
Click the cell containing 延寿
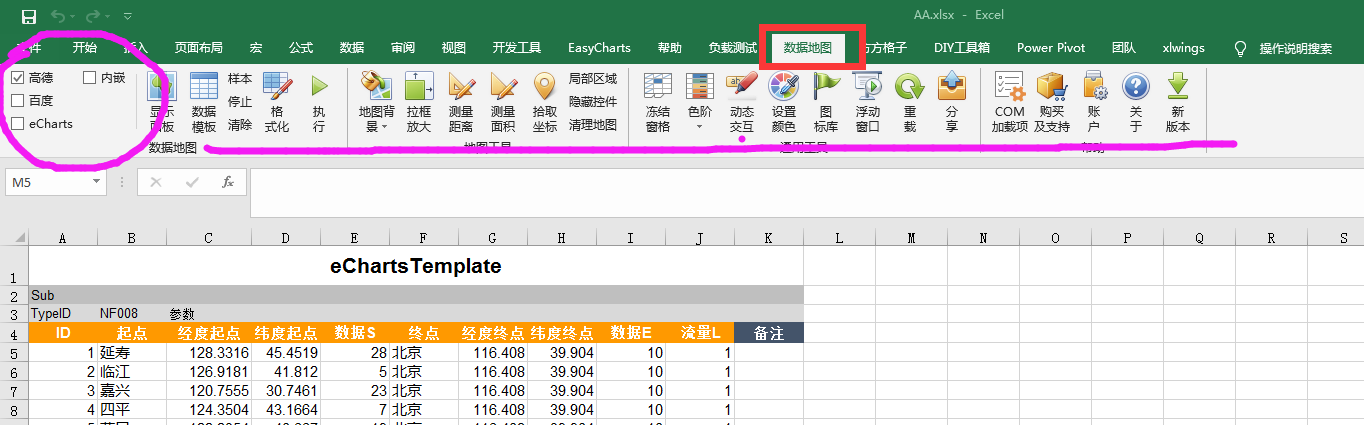click(132, 352)
